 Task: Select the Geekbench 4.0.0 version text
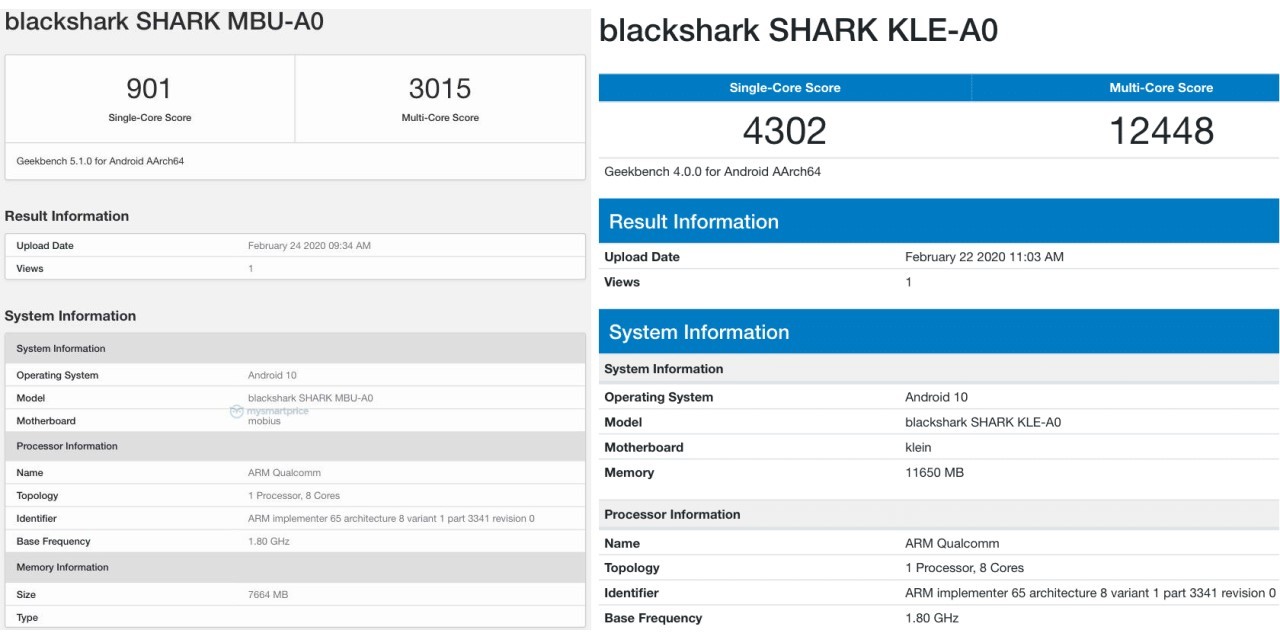[x=712, y=172]
